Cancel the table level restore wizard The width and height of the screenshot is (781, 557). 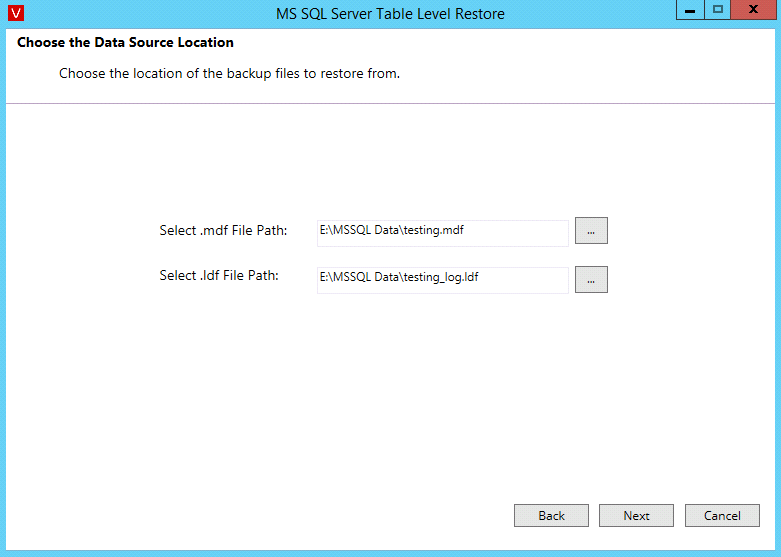722,516
